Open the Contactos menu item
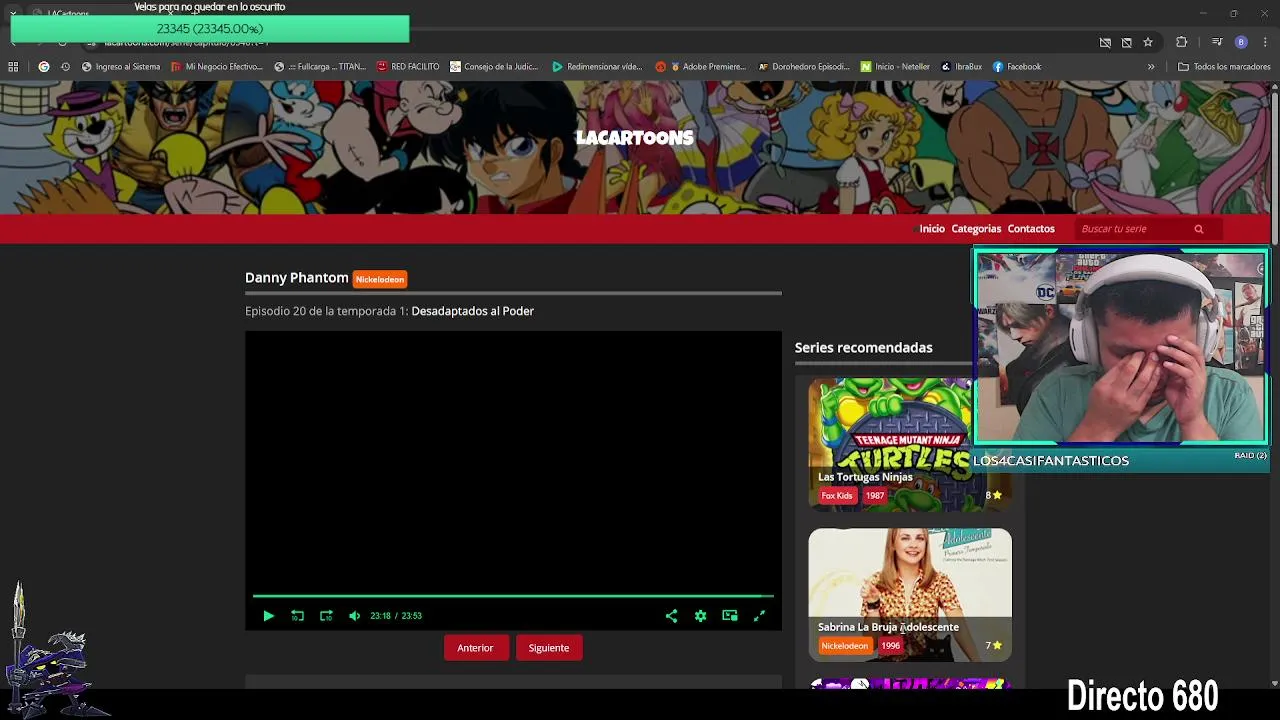The width and height of the screenshot is (1280, 720). point(1031,229)
